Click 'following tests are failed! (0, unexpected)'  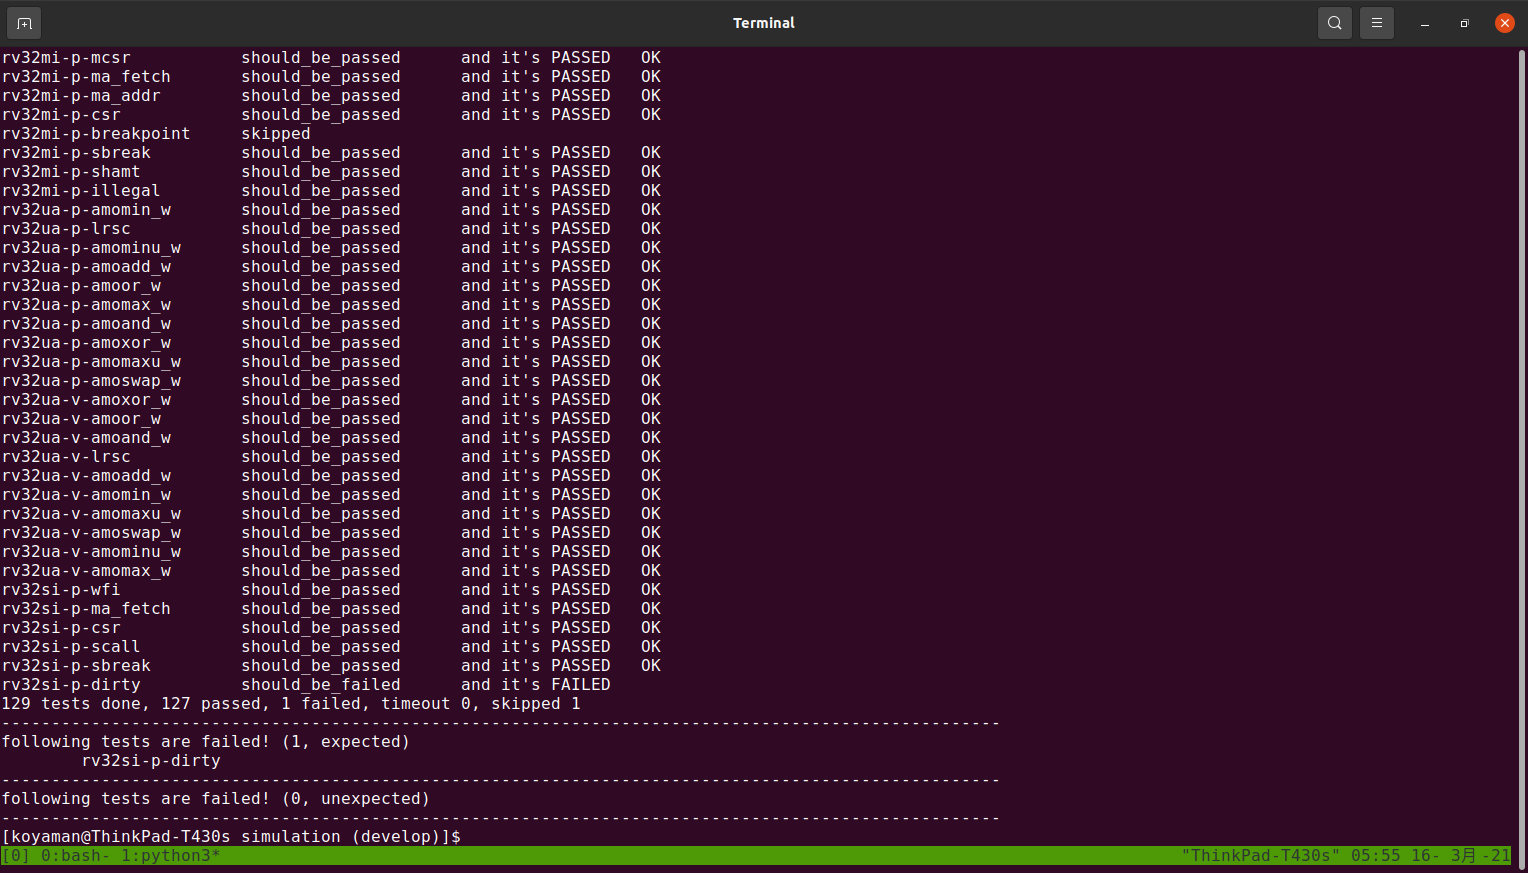(x=215, y=799)
